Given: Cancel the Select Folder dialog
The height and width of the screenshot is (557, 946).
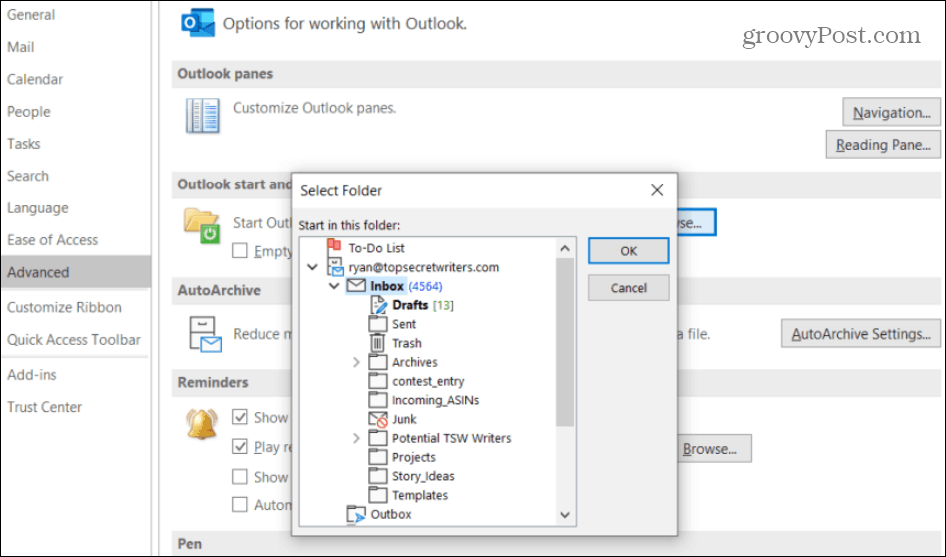Looking at the screenshot, I should [x=629, y=288].
